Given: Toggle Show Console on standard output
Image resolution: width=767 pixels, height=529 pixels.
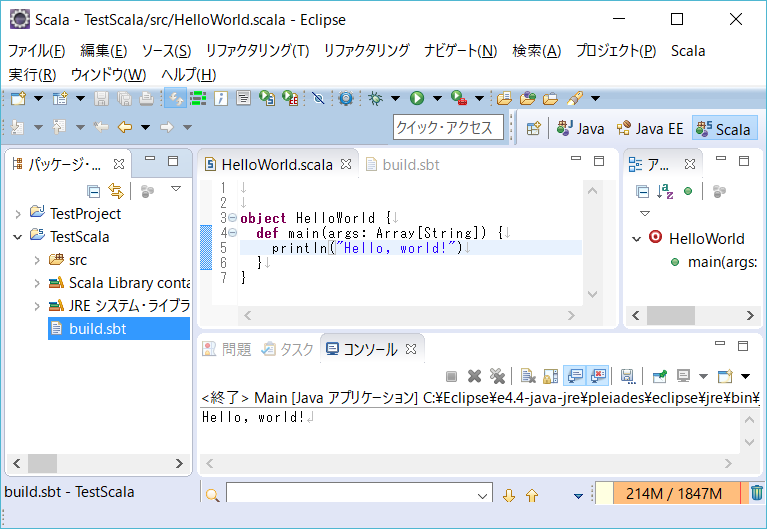Looking at the screenshot, I should coord(575,376).
